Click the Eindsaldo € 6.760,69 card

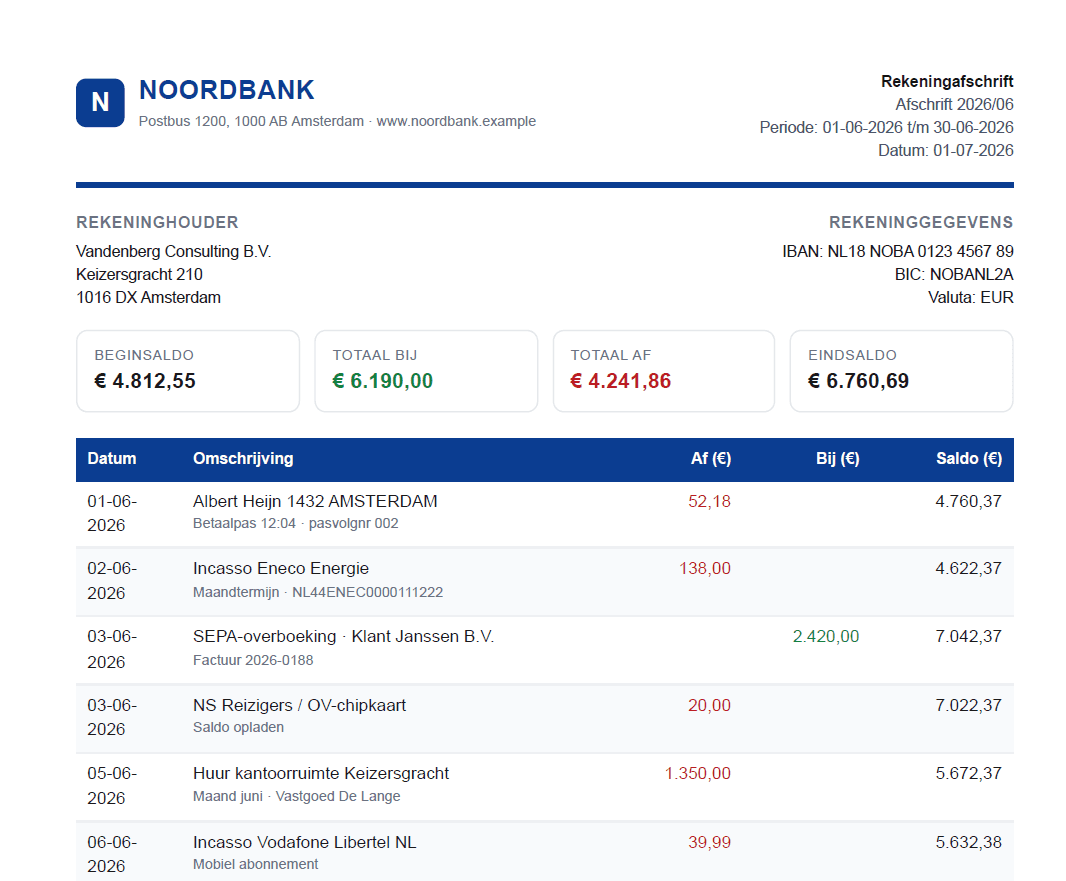pos(901,371)
